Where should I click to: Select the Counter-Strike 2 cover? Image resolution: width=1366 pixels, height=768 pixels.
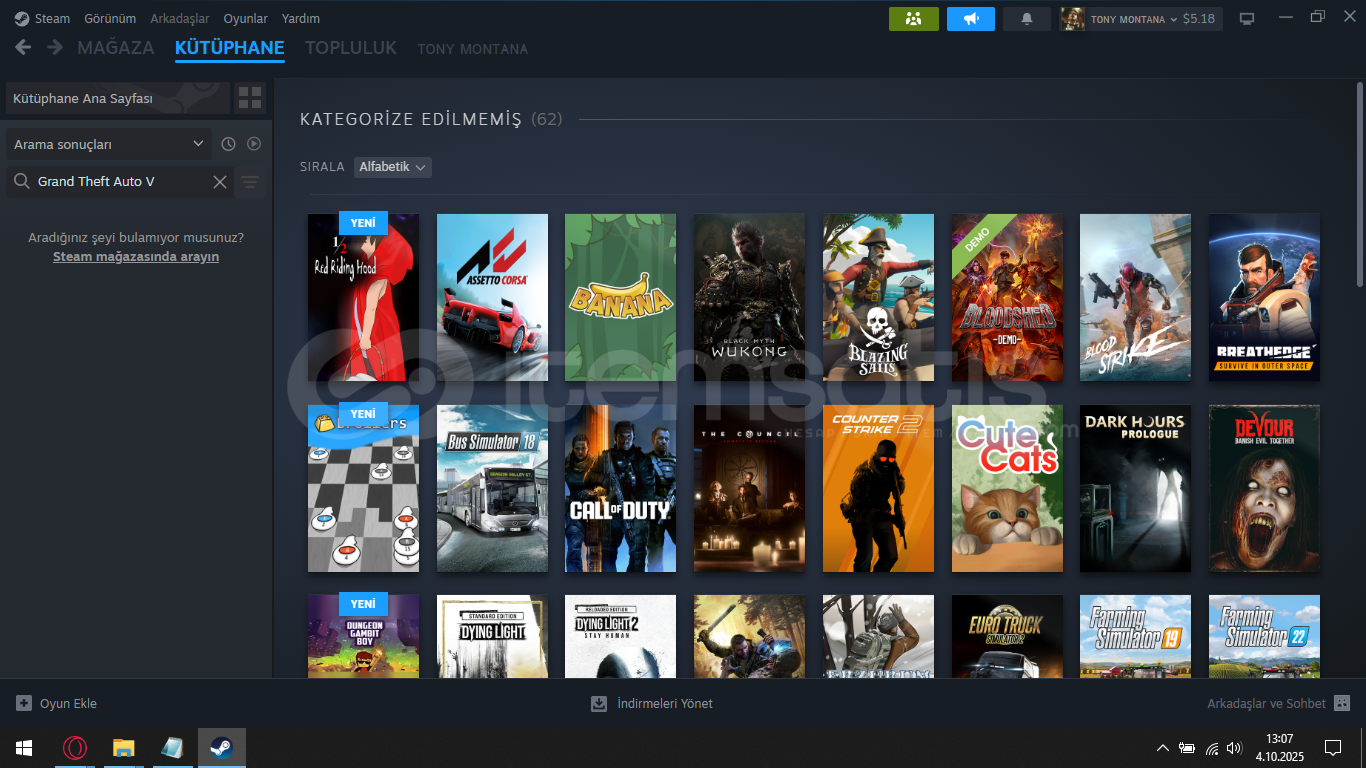(878, 488)
